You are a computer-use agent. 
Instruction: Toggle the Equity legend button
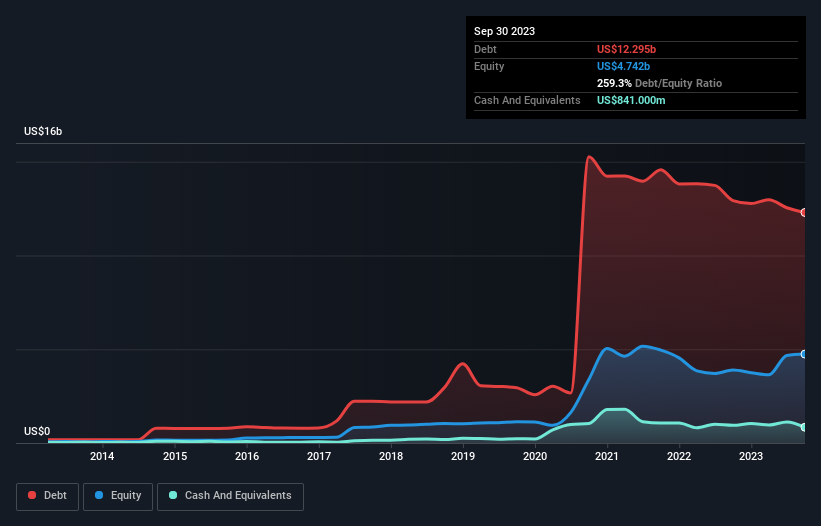pyautogui.click(x=118, y=496)
